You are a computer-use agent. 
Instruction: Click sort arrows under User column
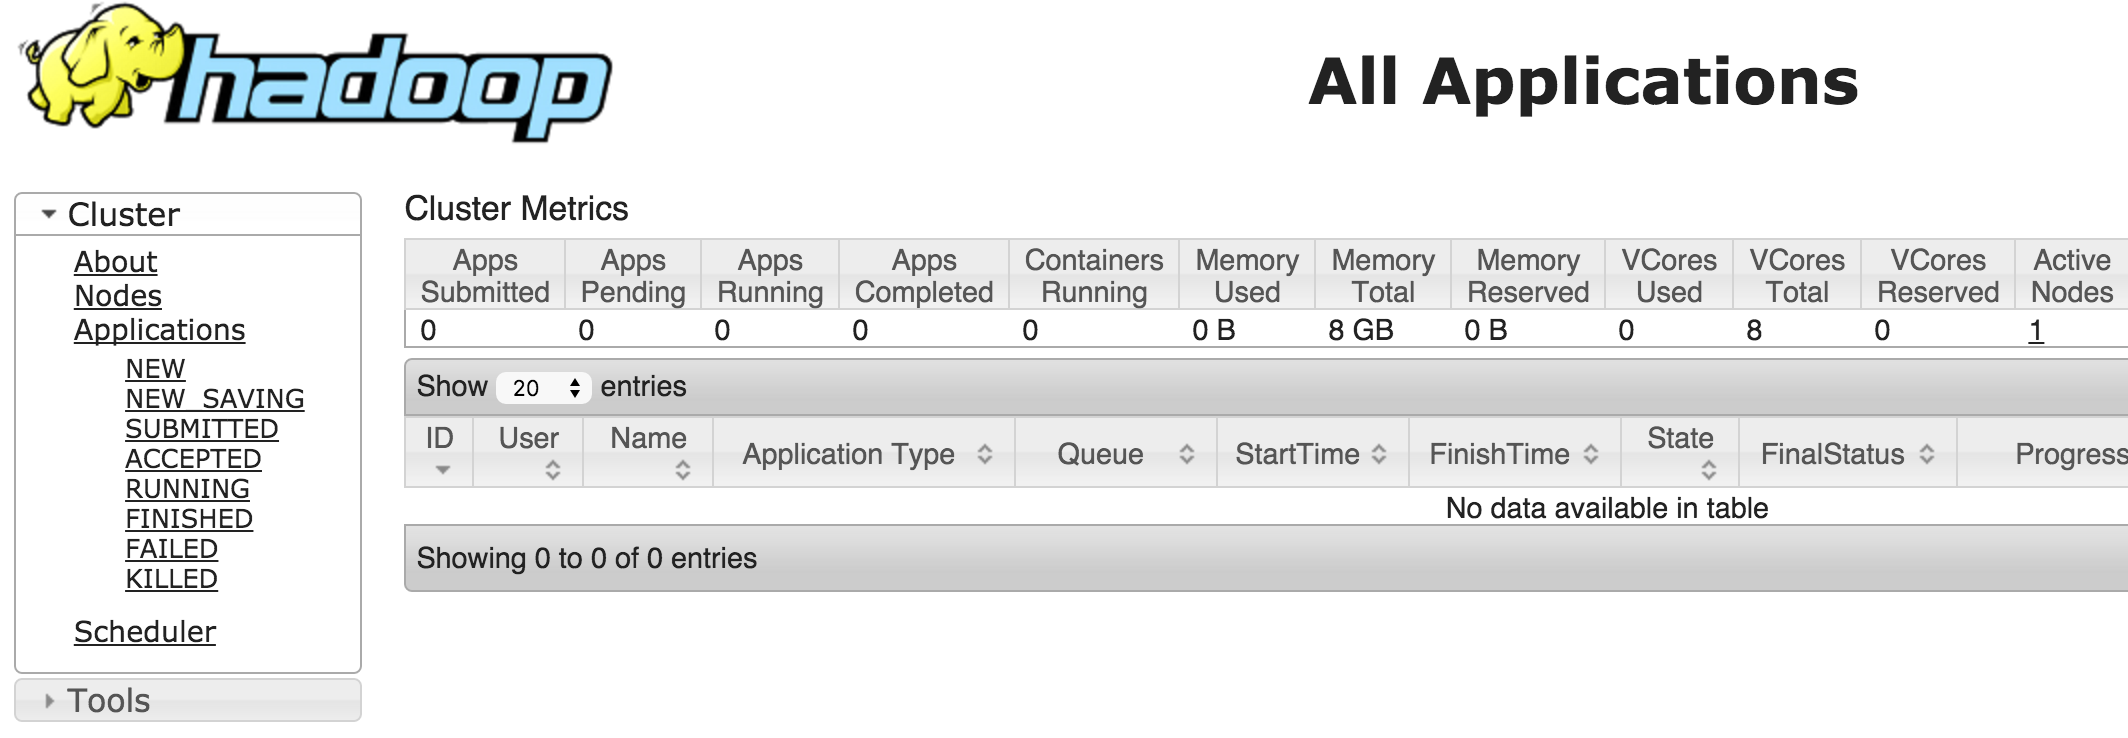click(x=552, y=470)
